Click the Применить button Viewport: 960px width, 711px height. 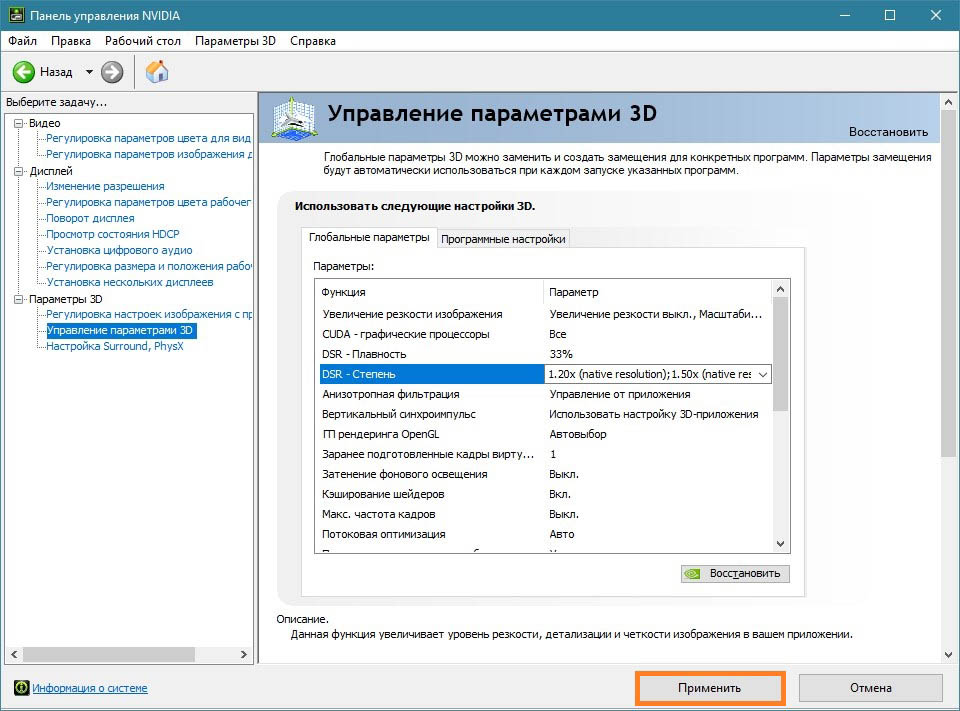[x=710, y=688]
